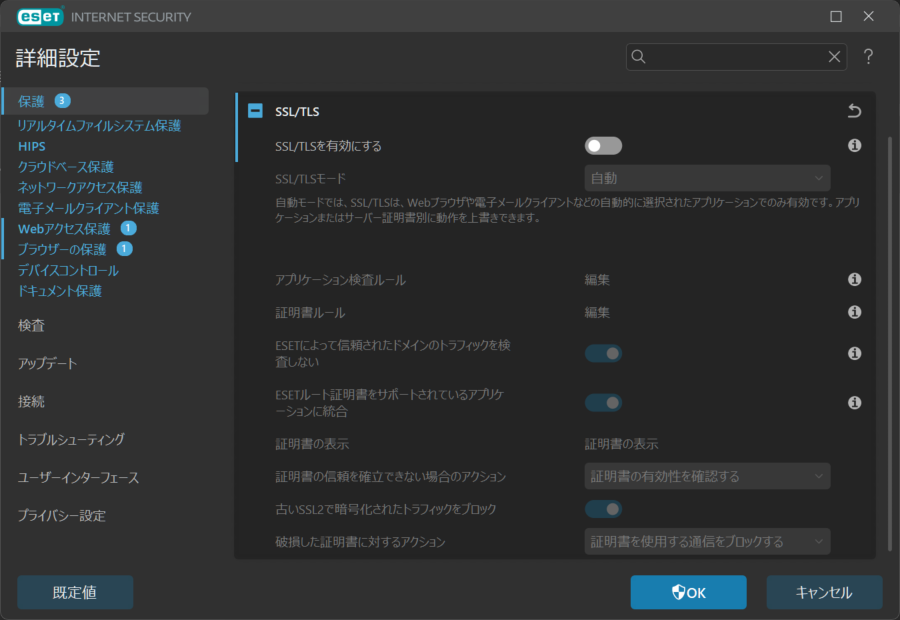Image resolution: width=900 pixels, height=620 pixels.
Task: Collapse the SSL/TLS section
Action: [x=255, y=111]
